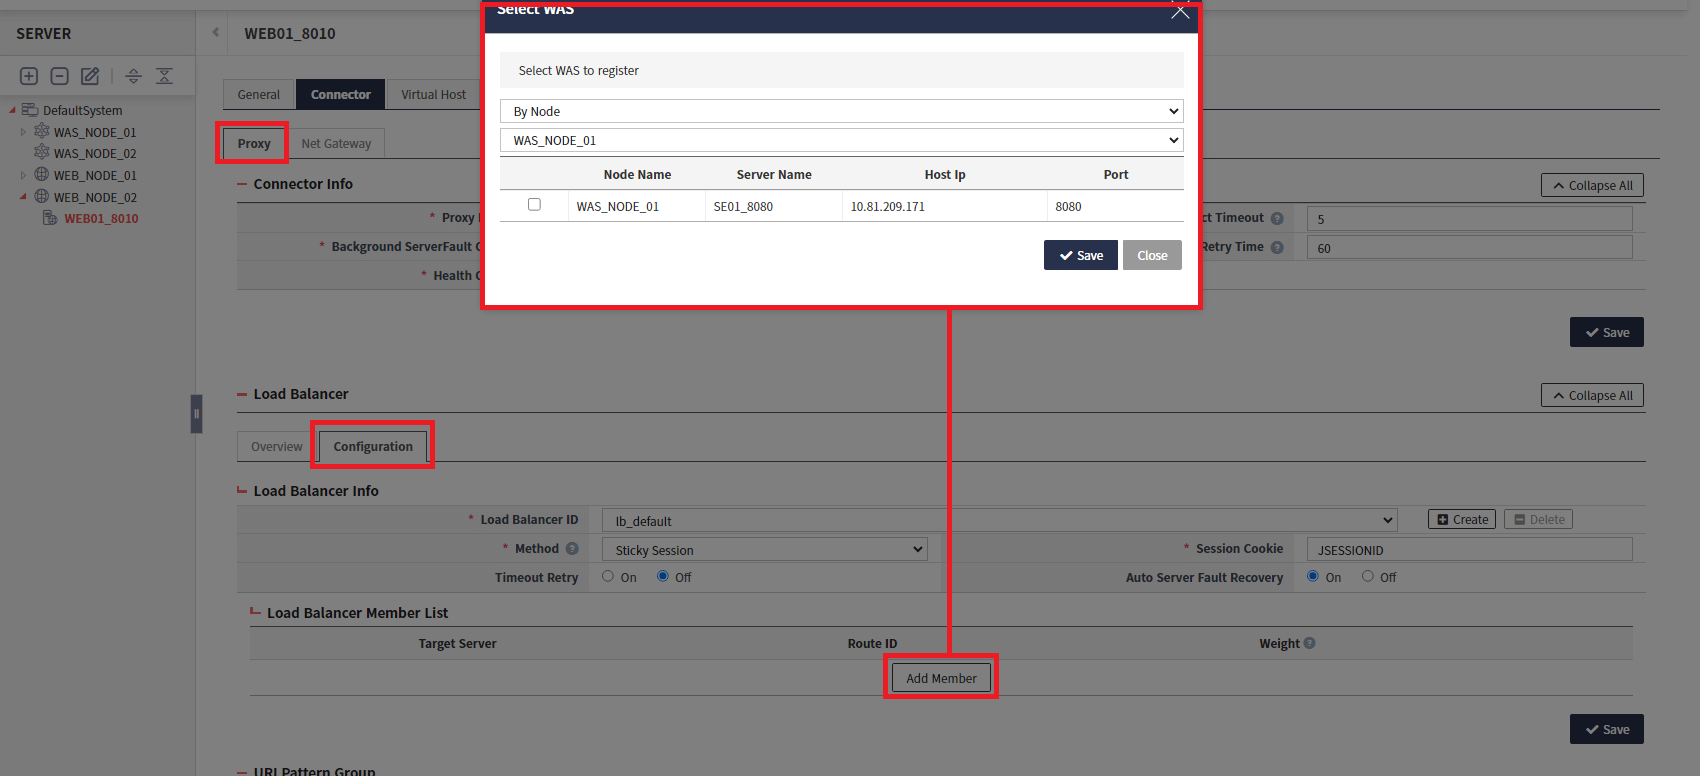
Task: Click Save in the Select WAS dialog
Action: (1080, 256)
